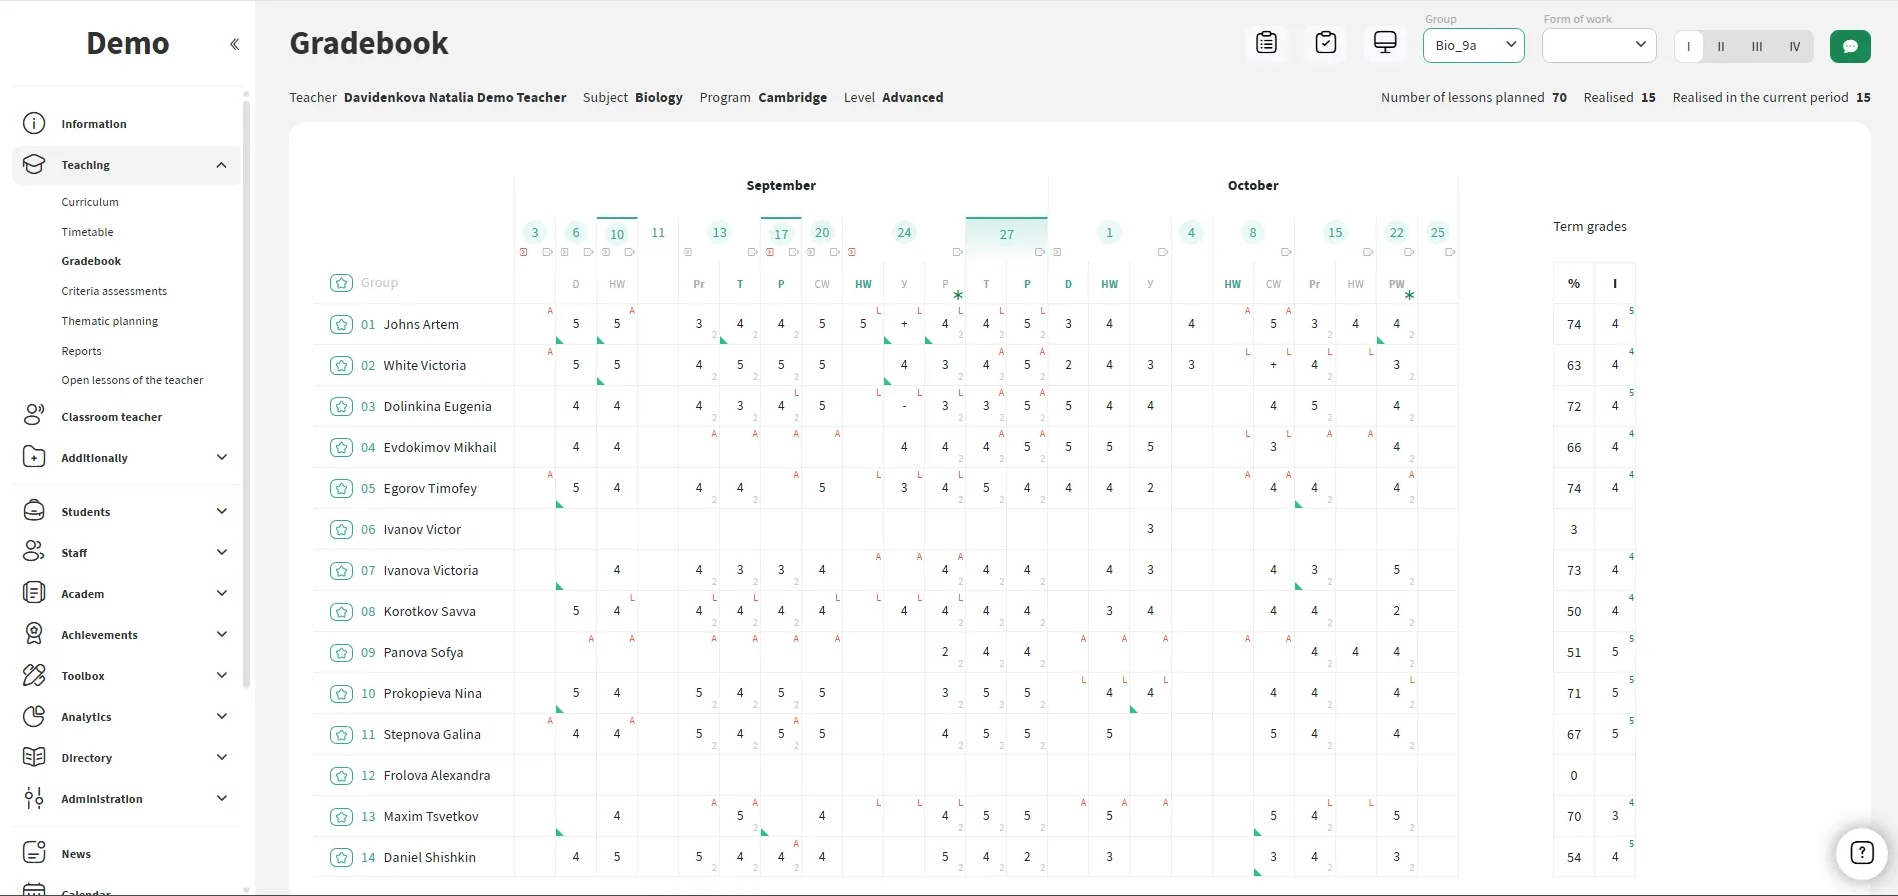Open Thematic planning in the Teaching menu

(109, 321)
